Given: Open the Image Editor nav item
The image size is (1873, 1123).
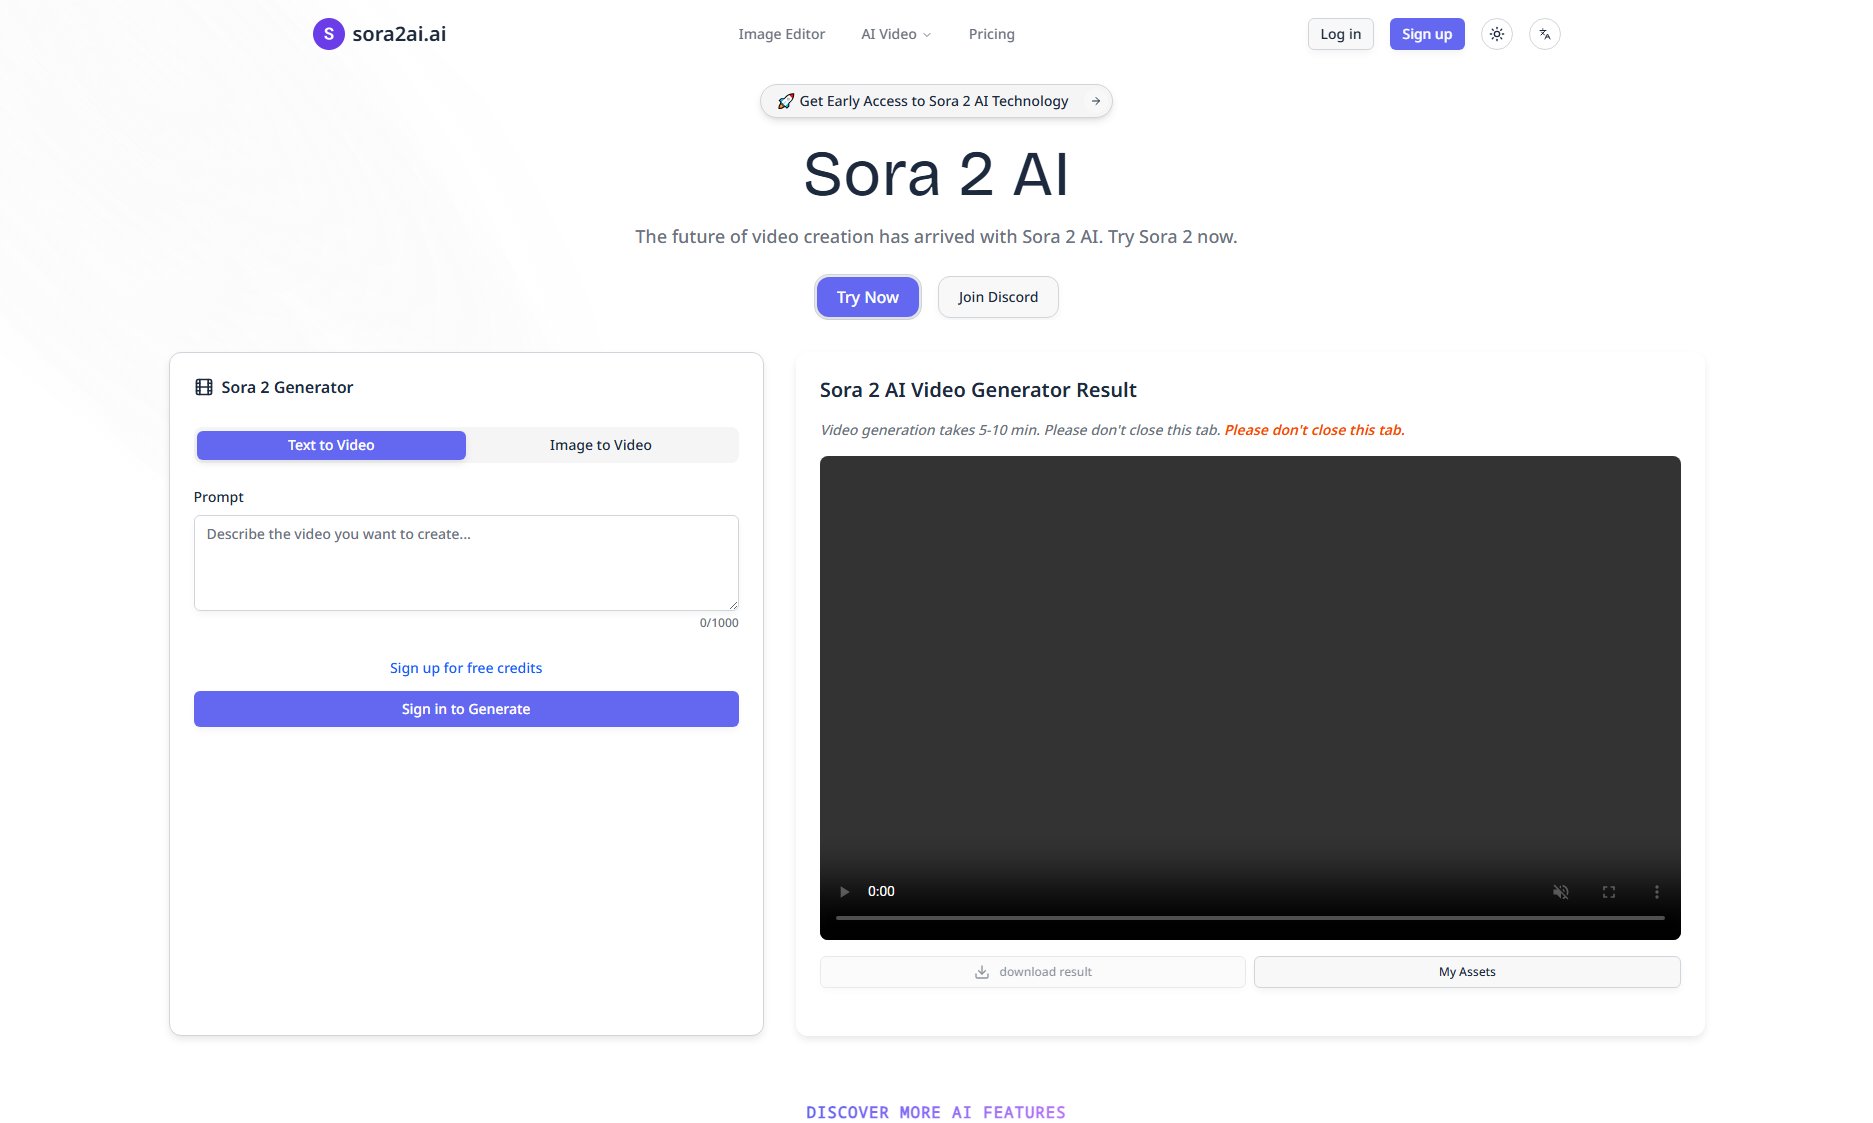Looking at the screenshot, I should pyautogui.click(x=781, y=34).
